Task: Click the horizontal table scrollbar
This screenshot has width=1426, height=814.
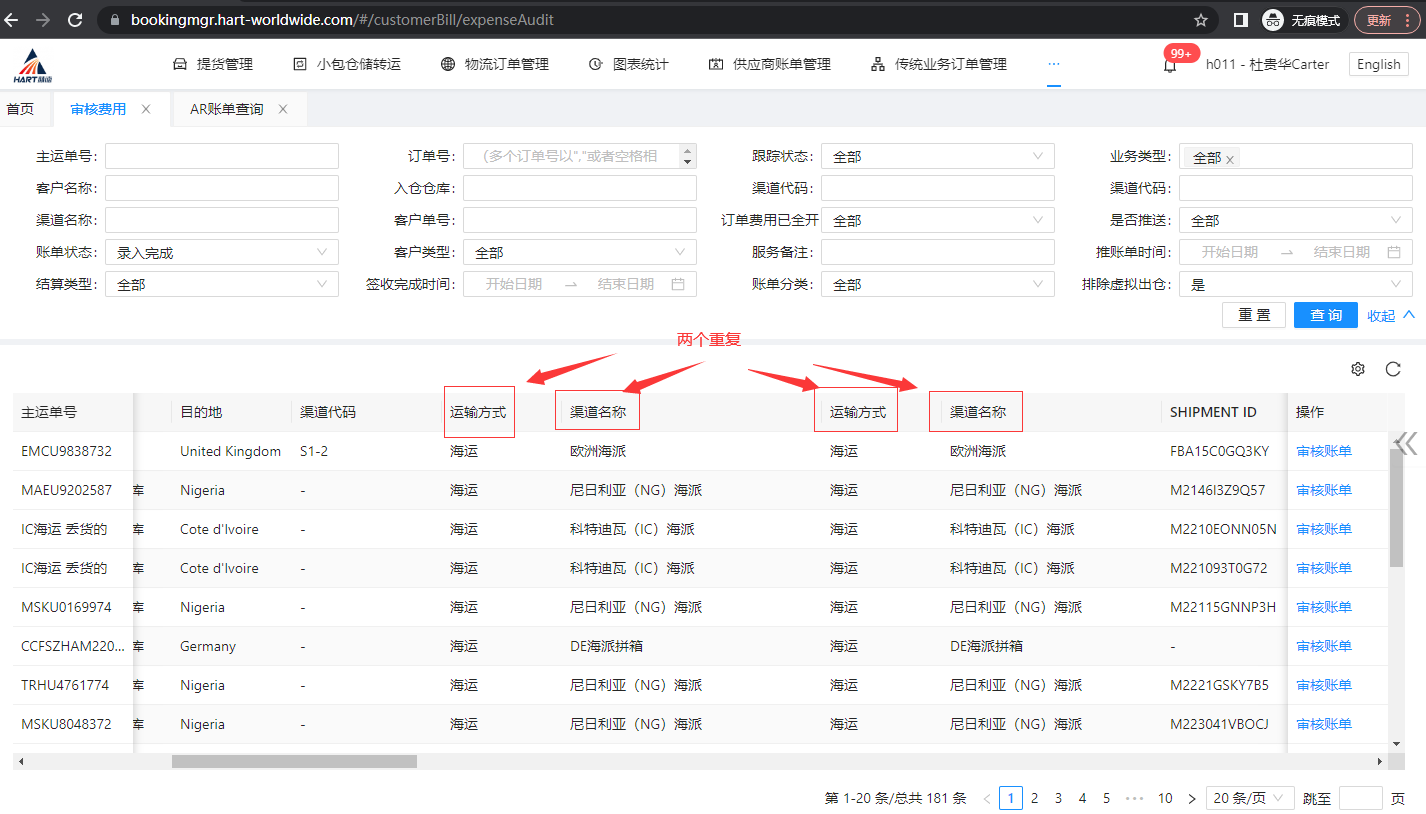Action: [x=294, y=762]
